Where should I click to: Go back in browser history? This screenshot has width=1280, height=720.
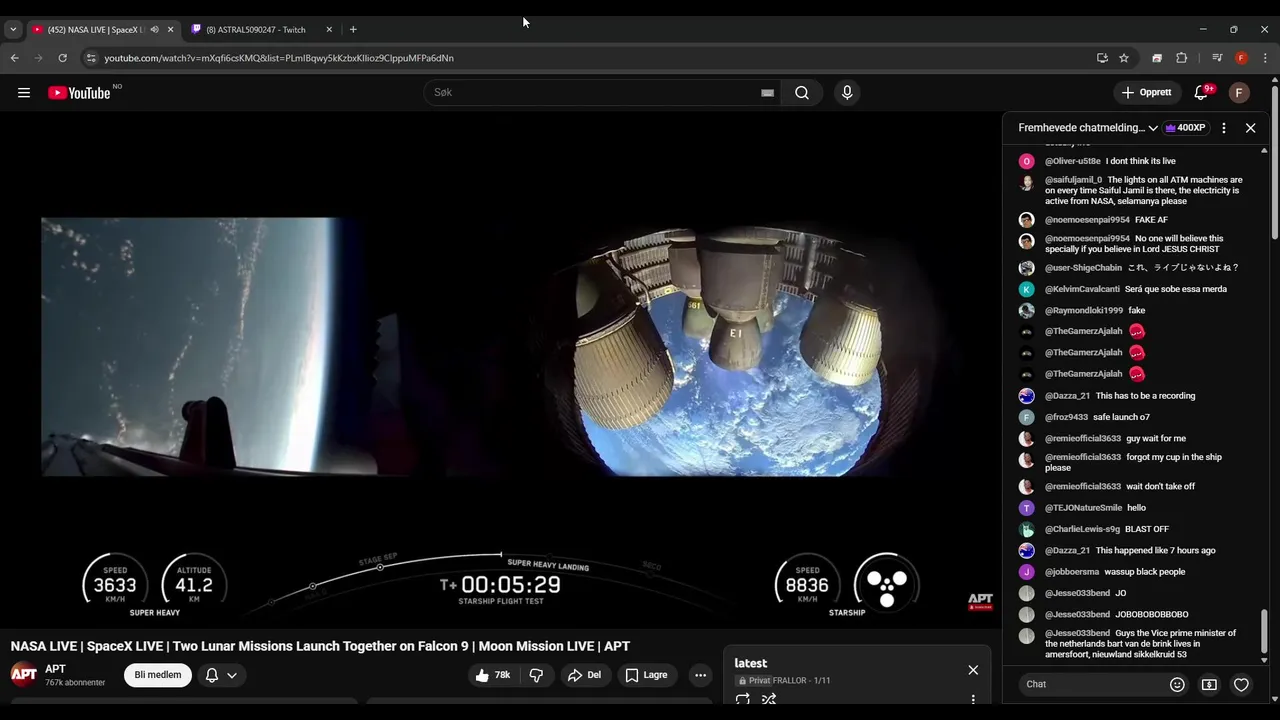15,58
